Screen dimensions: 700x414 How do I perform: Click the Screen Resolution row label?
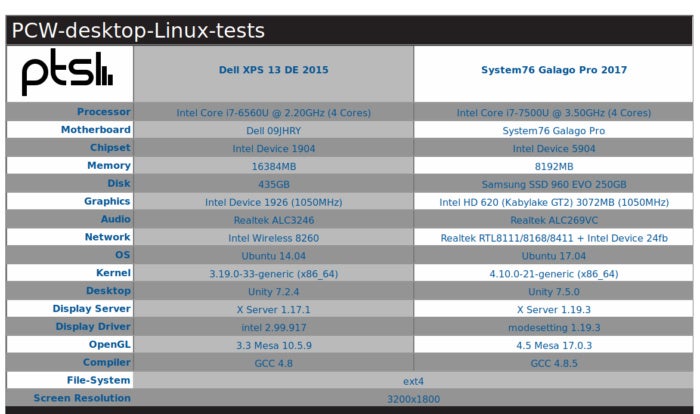point(82,398)
